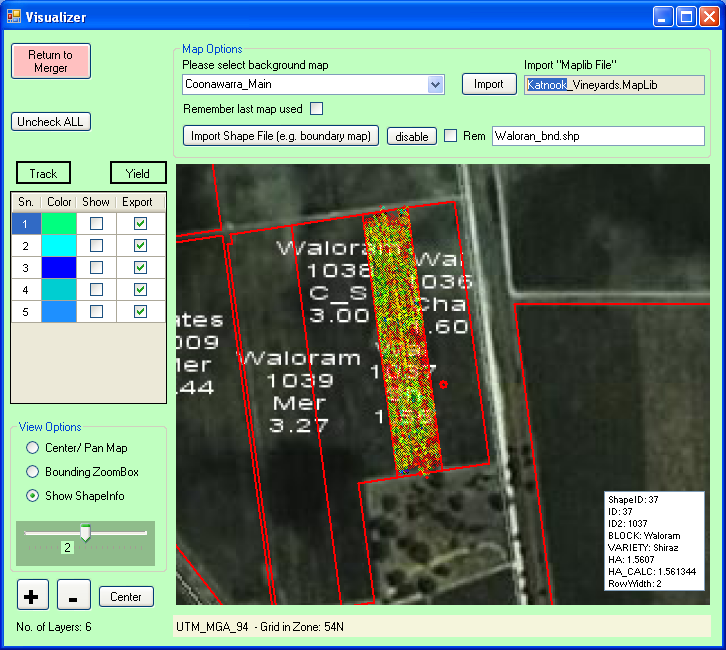The height and width of the screenshot is (650, 726).
Task: Toggle the Rem checkbox
Action: click(451, 136)
